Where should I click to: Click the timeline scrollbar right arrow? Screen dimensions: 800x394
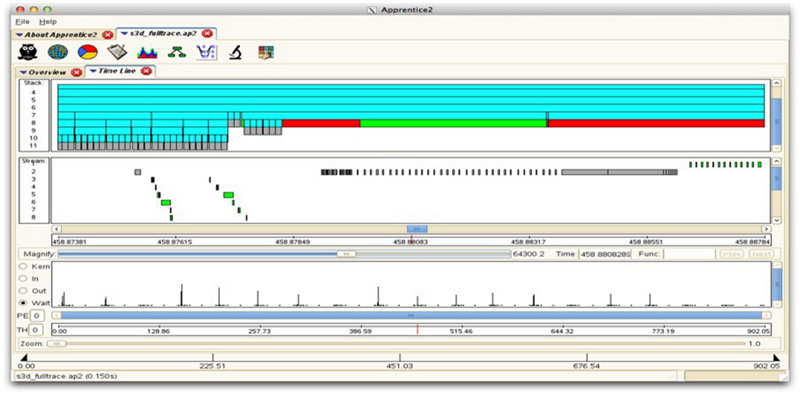tap(766, 229)
